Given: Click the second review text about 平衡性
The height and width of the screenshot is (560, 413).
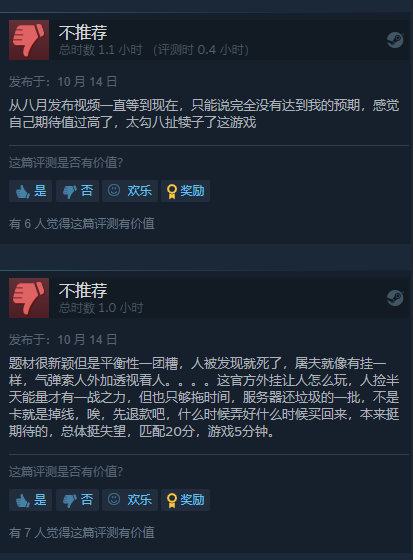Looking at the screenshot, I should tap(204, 397).
